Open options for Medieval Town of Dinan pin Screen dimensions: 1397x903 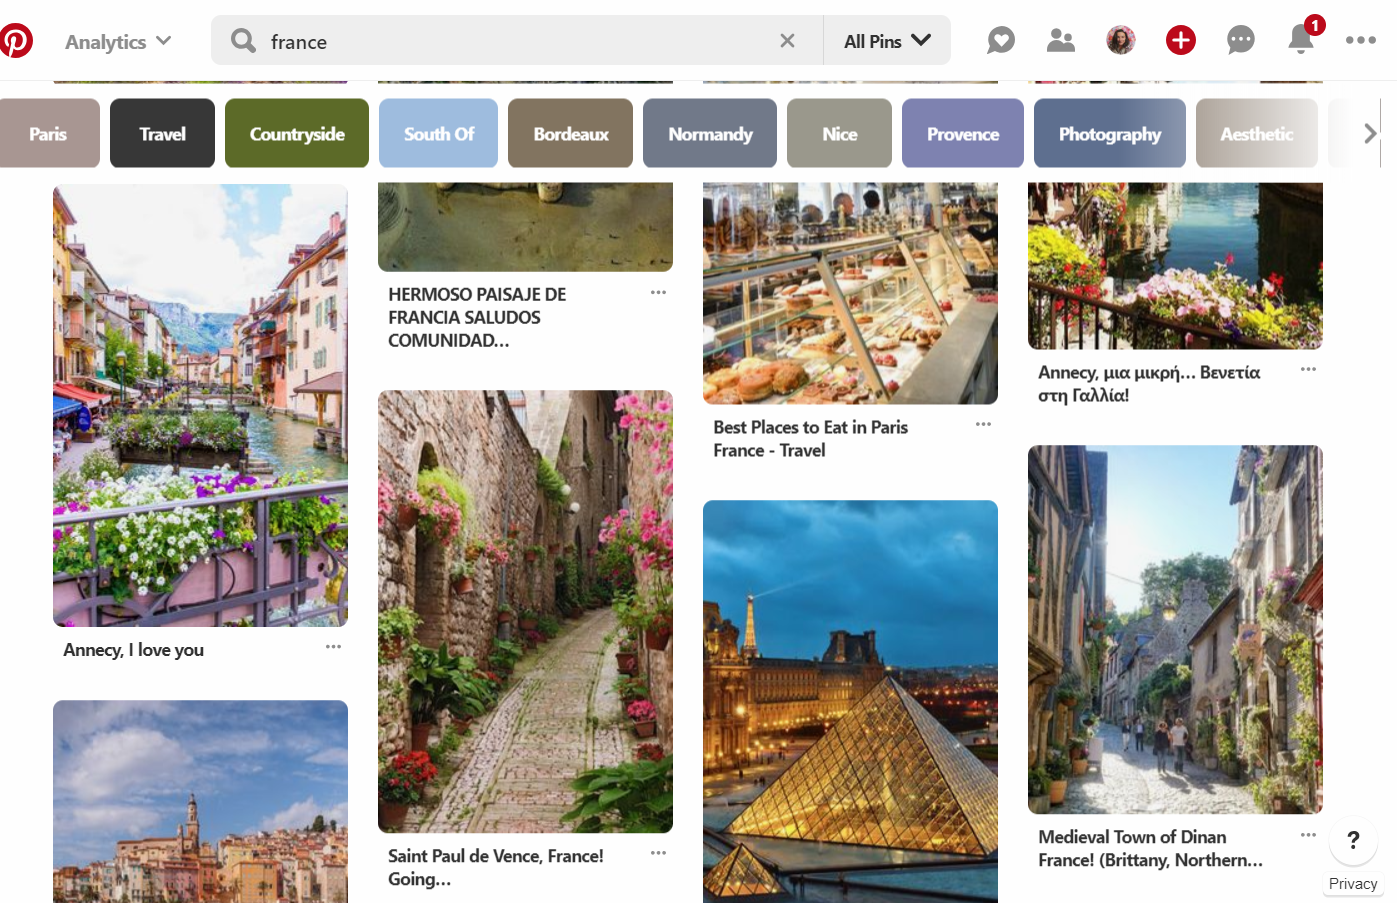tap(1308, 834)
